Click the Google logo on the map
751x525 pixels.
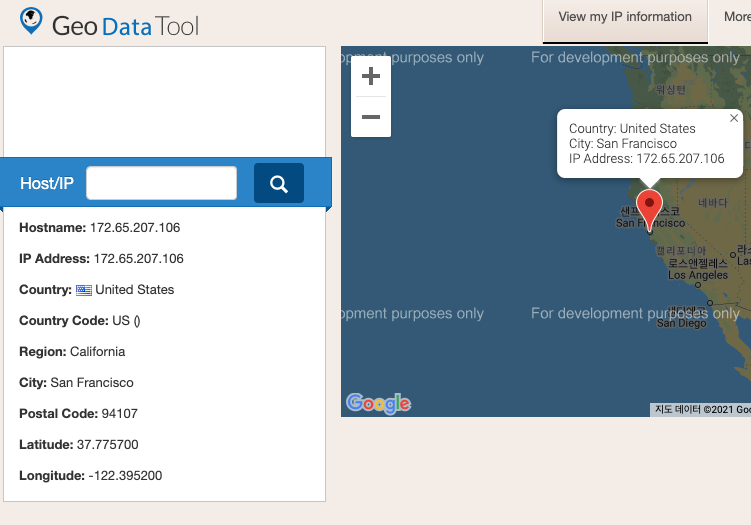click(x=378, y=403)
